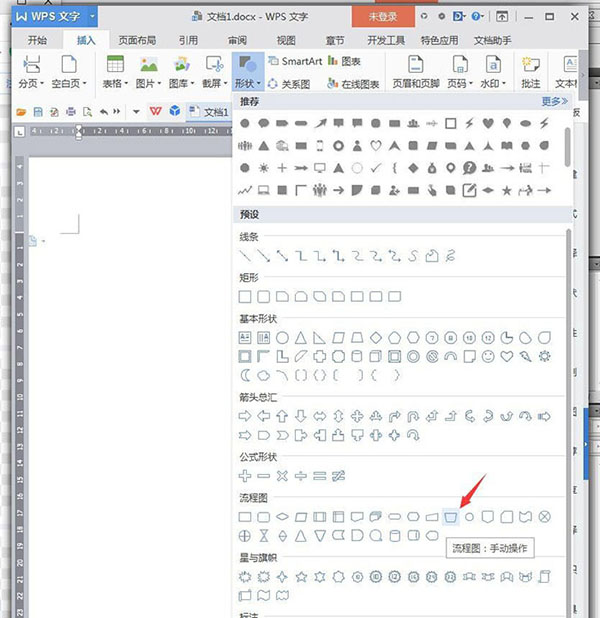The image size is (600, 618).
Task: Choose the right arrow in 箭头总汇
Action: pyautogui.click(x=245, y=416)
